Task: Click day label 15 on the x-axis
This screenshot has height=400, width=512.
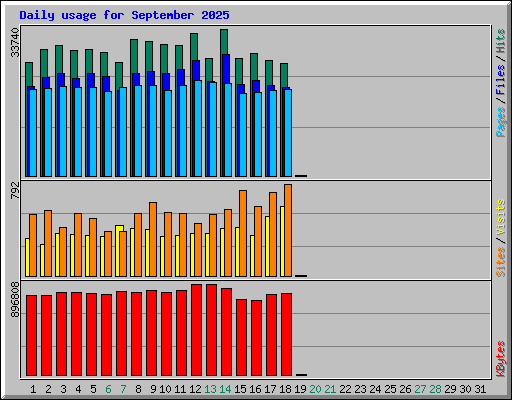Action: coord(240,389)
